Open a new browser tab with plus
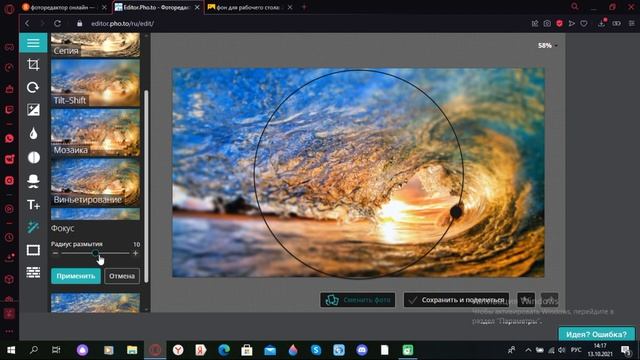 coord(304,7)
